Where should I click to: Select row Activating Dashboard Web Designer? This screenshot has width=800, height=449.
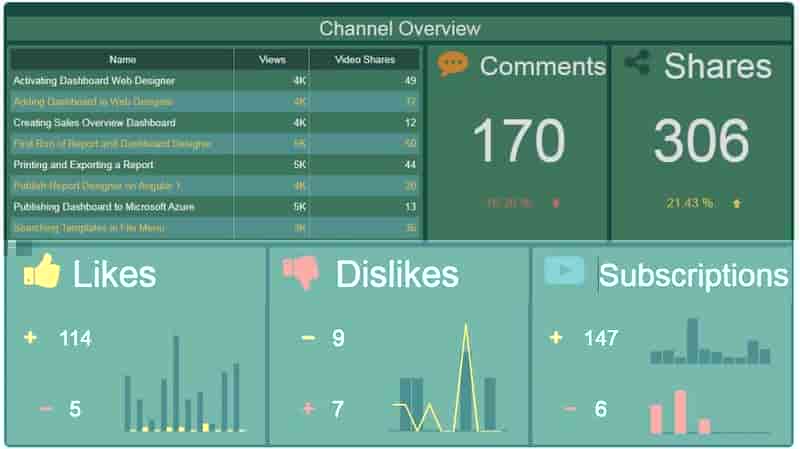point(215,81)
